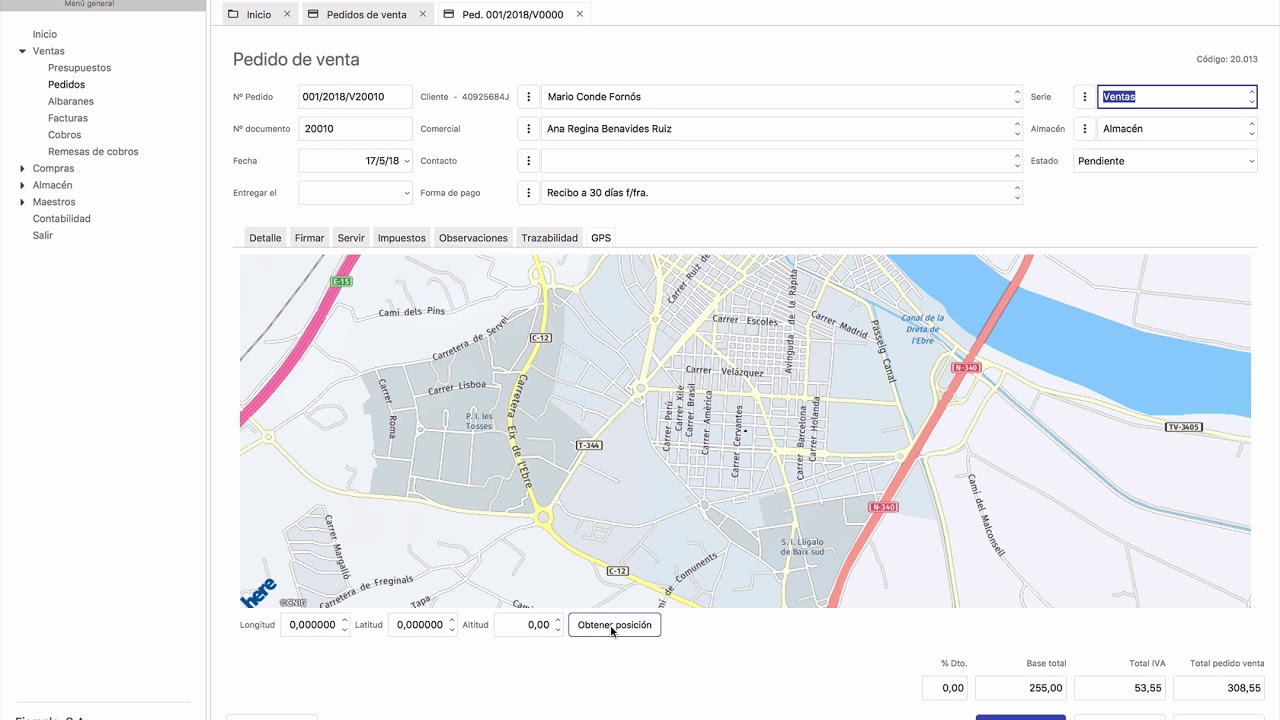The height and width of the screenshot is (720, 1280).
Task: Open the Almacén field three-dot options menu
Action: pyautogui.click(x=1085, y=129)
